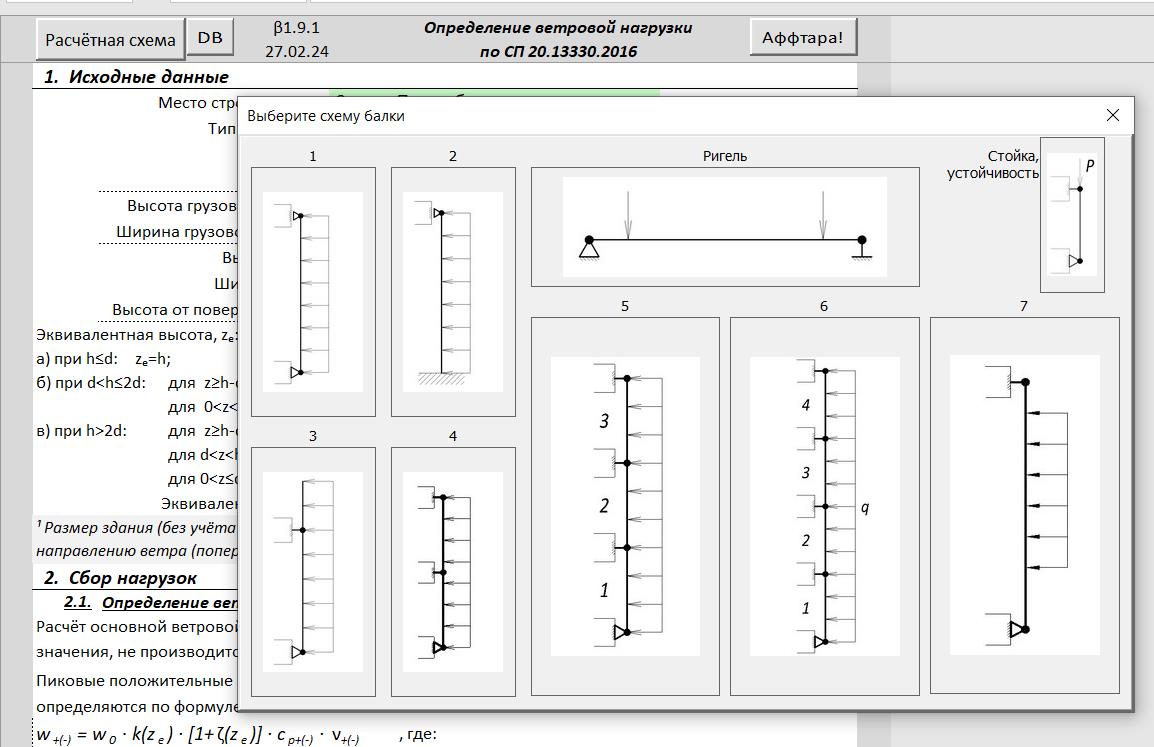Click the version date 27.02.24 cell
The height and width of the screenshot is (747, 1154).
pos(297,51)
